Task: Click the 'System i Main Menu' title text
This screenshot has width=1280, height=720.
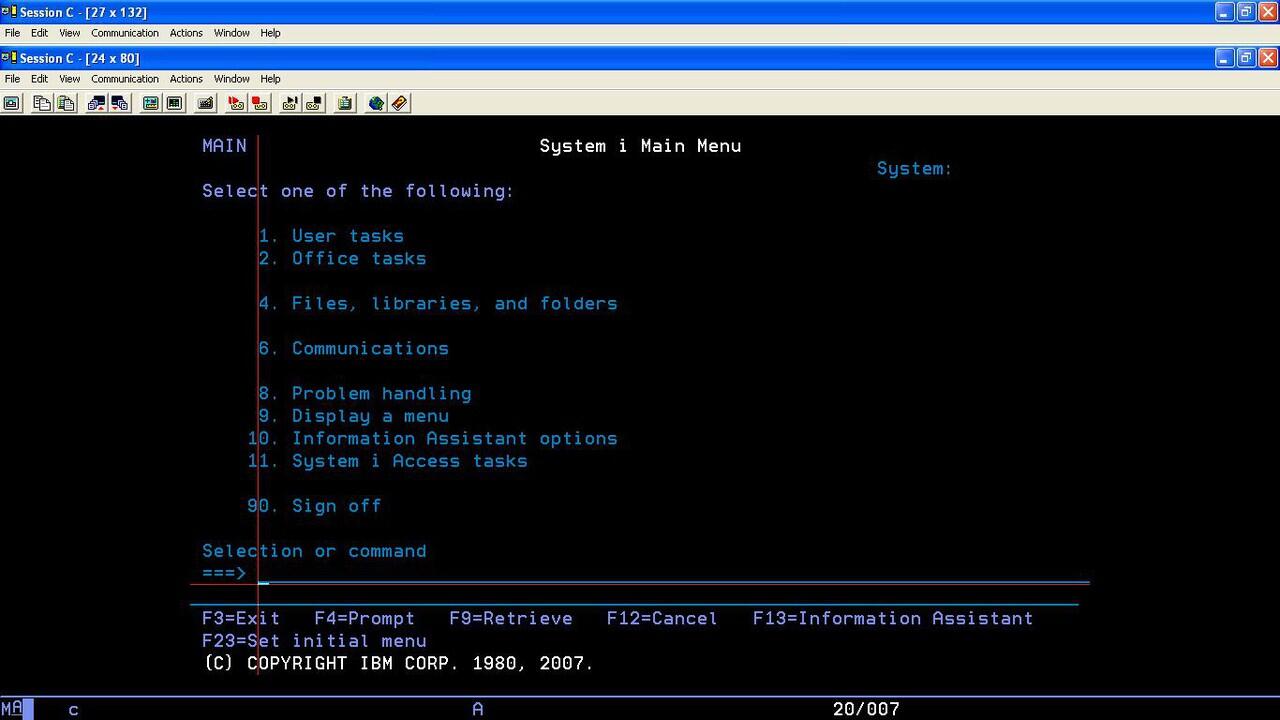Action: (x=640, y=146)
